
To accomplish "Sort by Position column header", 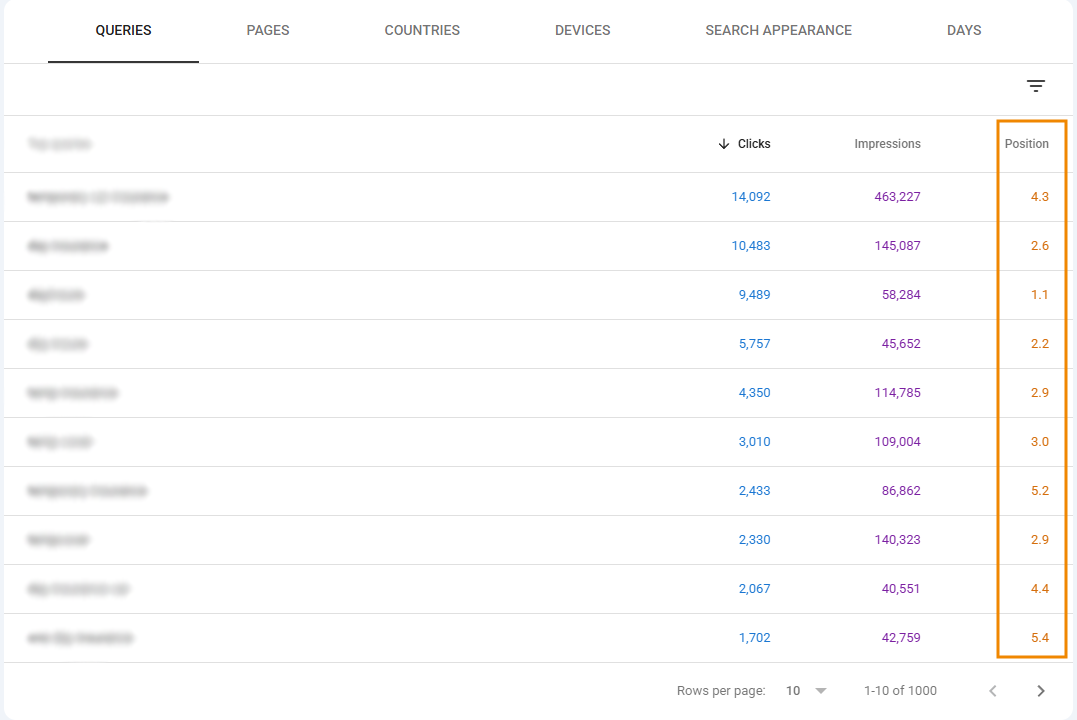I will click(x=1026, y=144).
